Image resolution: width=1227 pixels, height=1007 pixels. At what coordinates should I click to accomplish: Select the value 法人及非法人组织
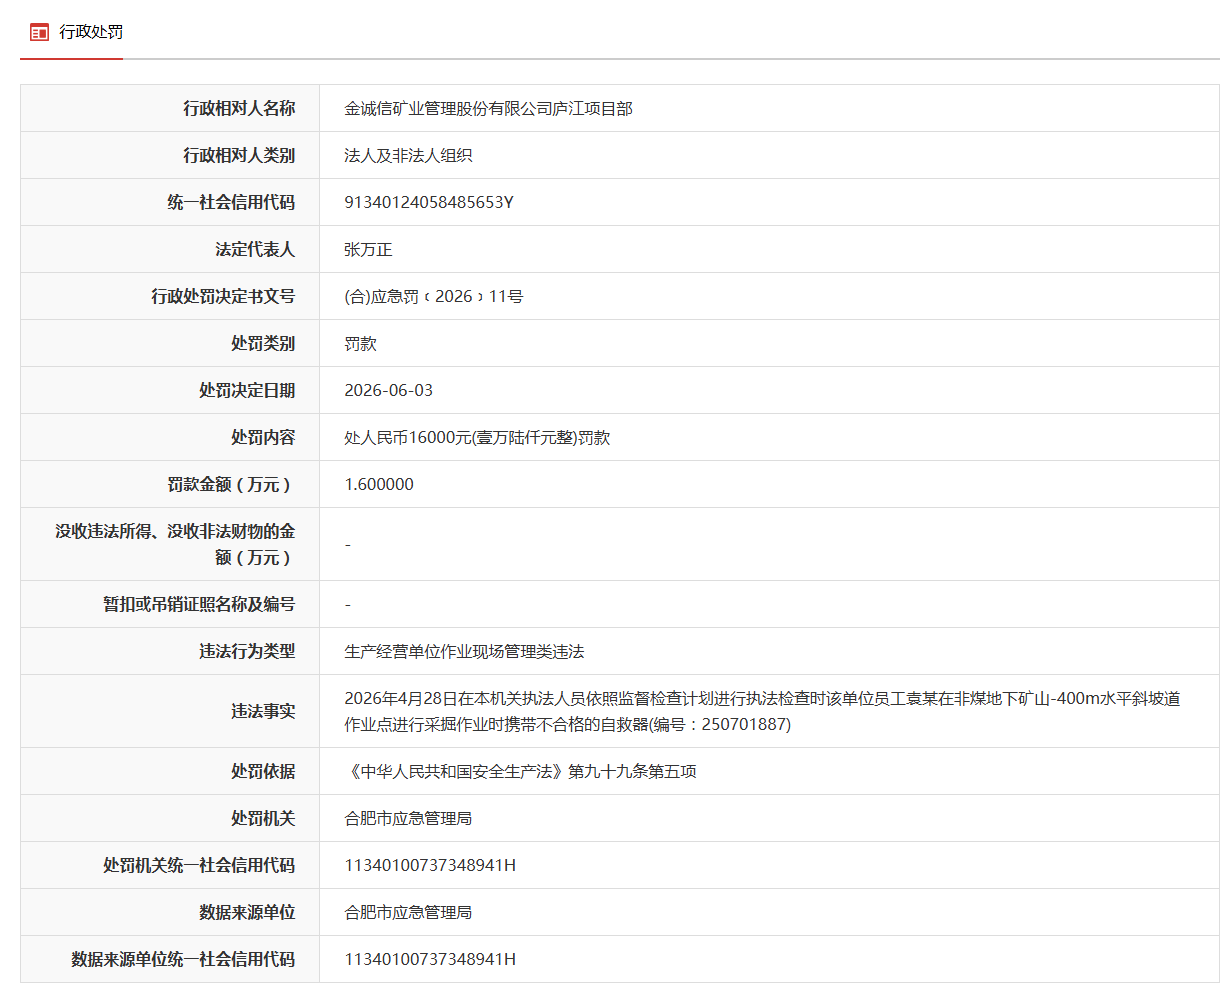coord(408,156)
